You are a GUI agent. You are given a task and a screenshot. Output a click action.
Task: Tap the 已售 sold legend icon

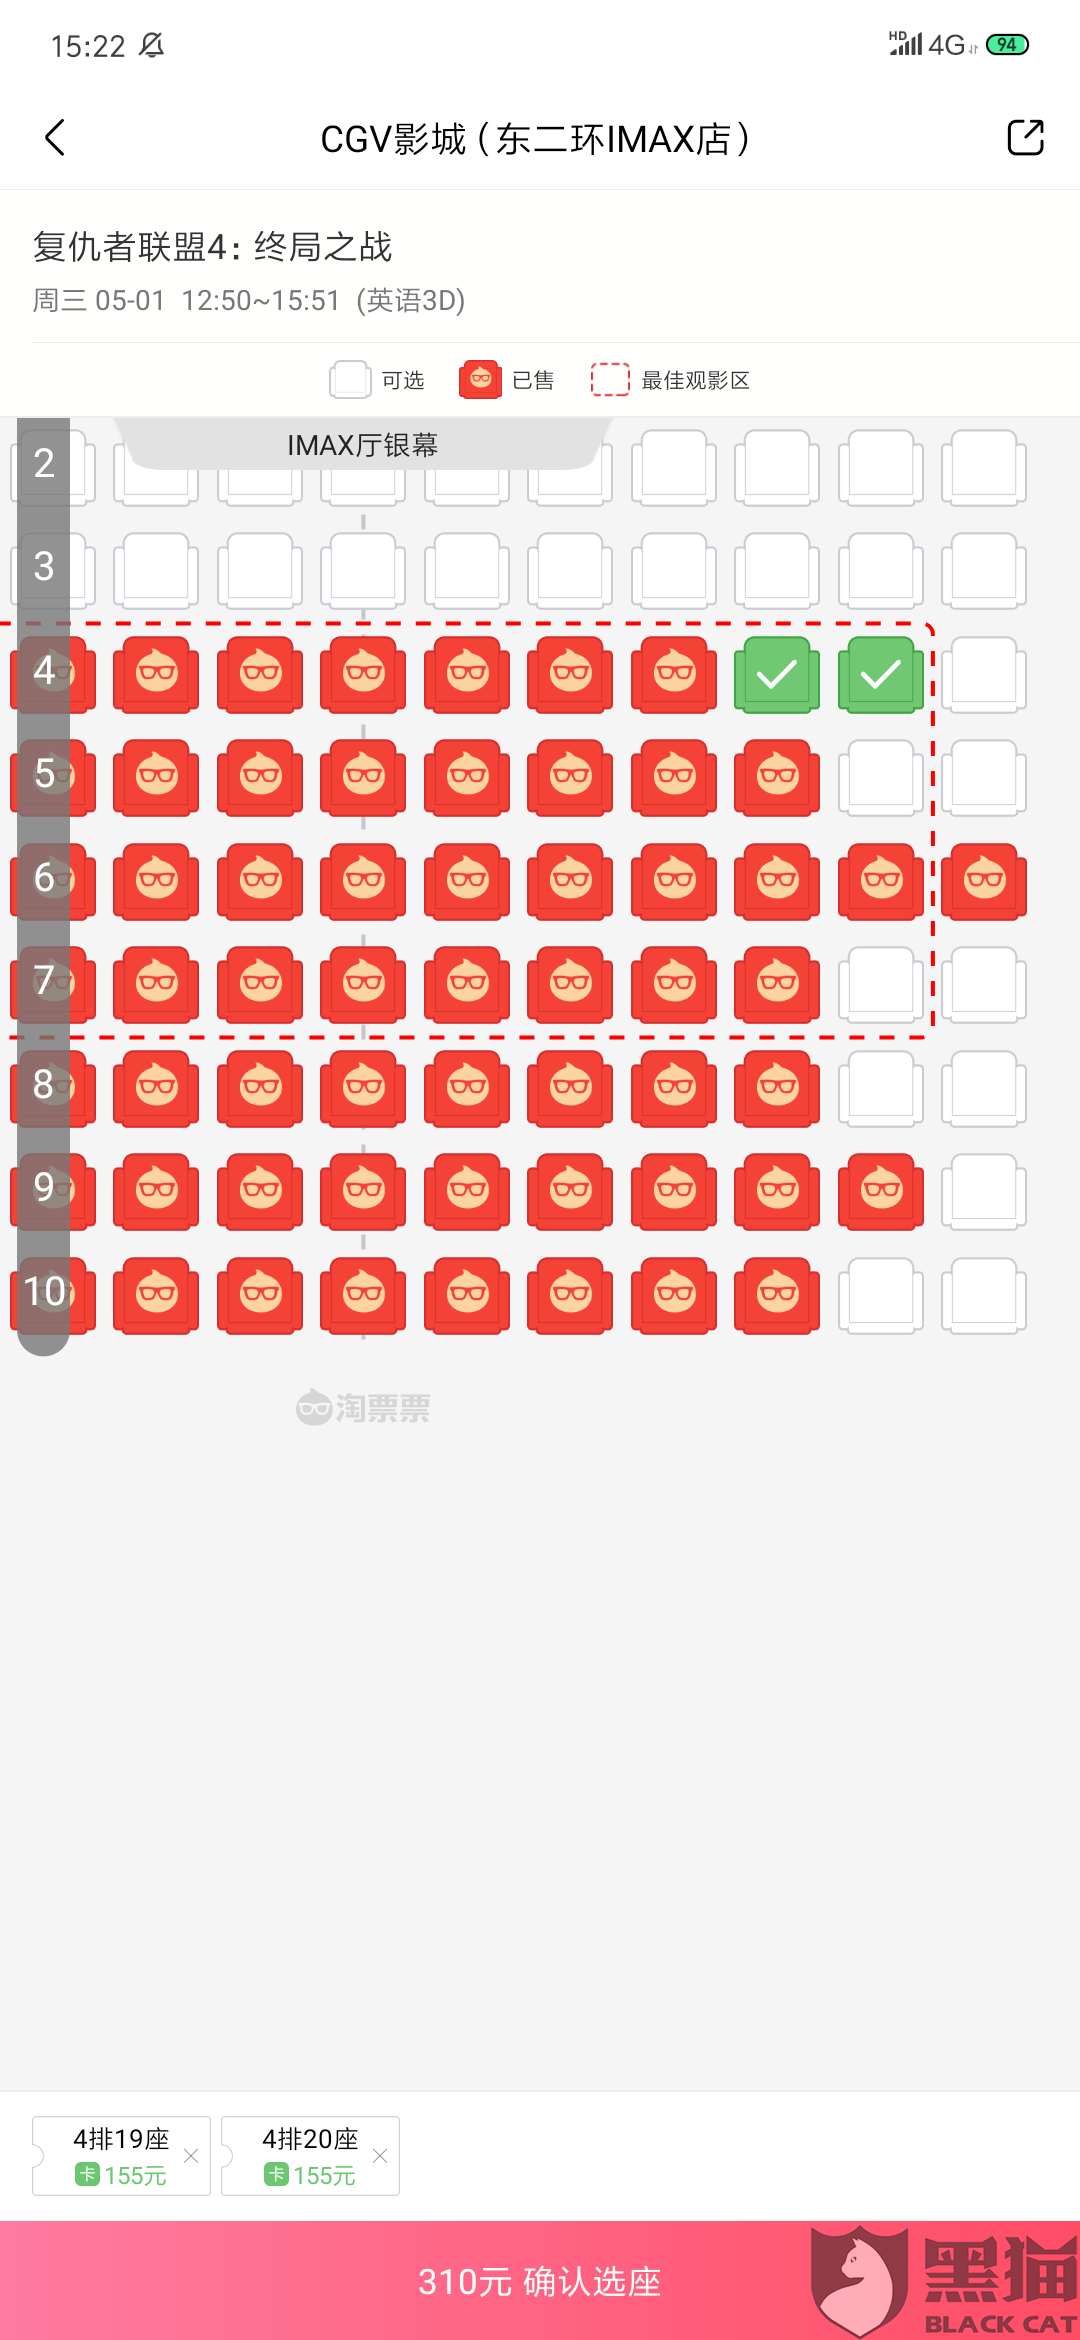pos(481,380)
